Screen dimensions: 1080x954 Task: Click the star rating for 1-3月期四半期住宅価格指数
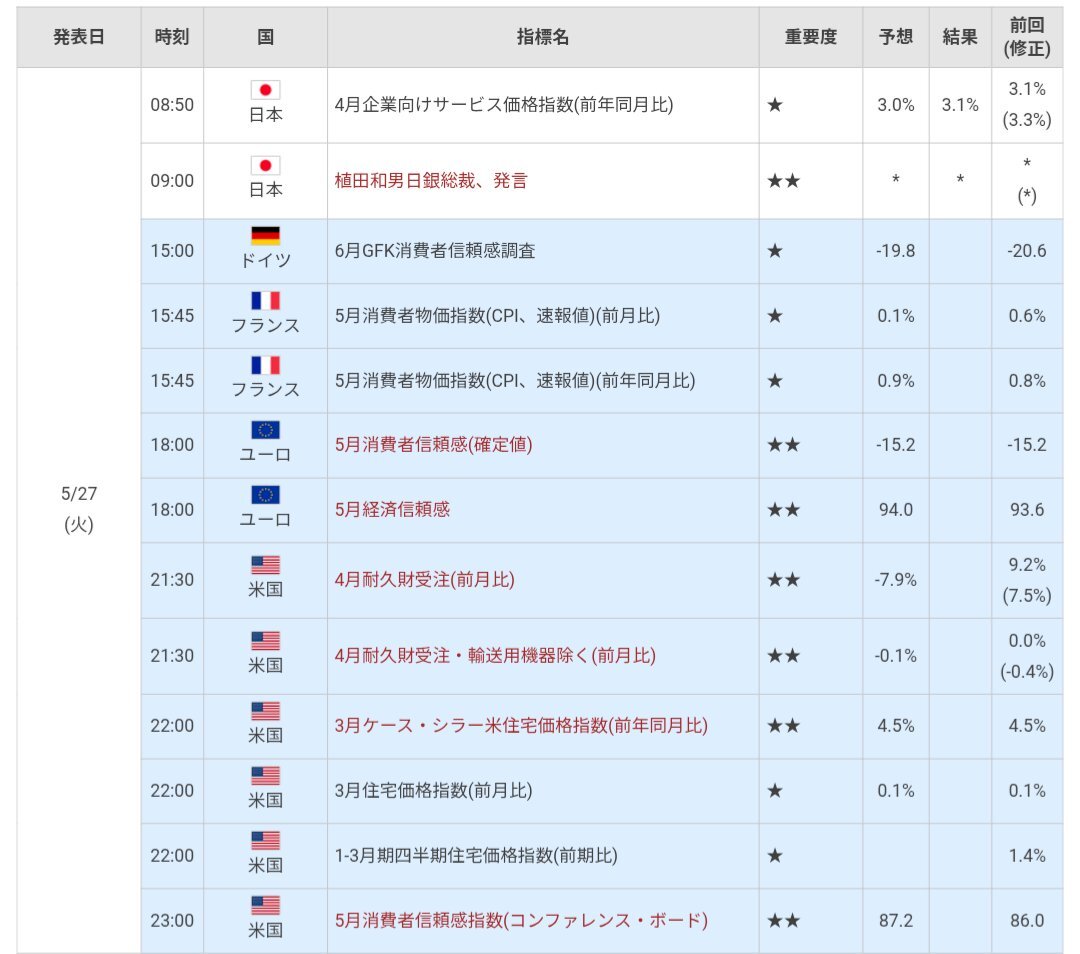tap(775, 856)
